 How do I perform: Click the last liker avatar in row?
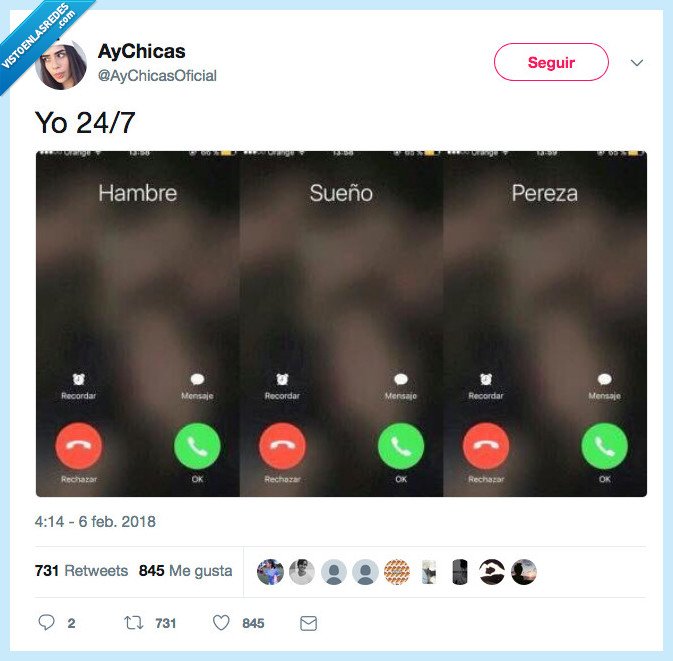click(524, 572)
